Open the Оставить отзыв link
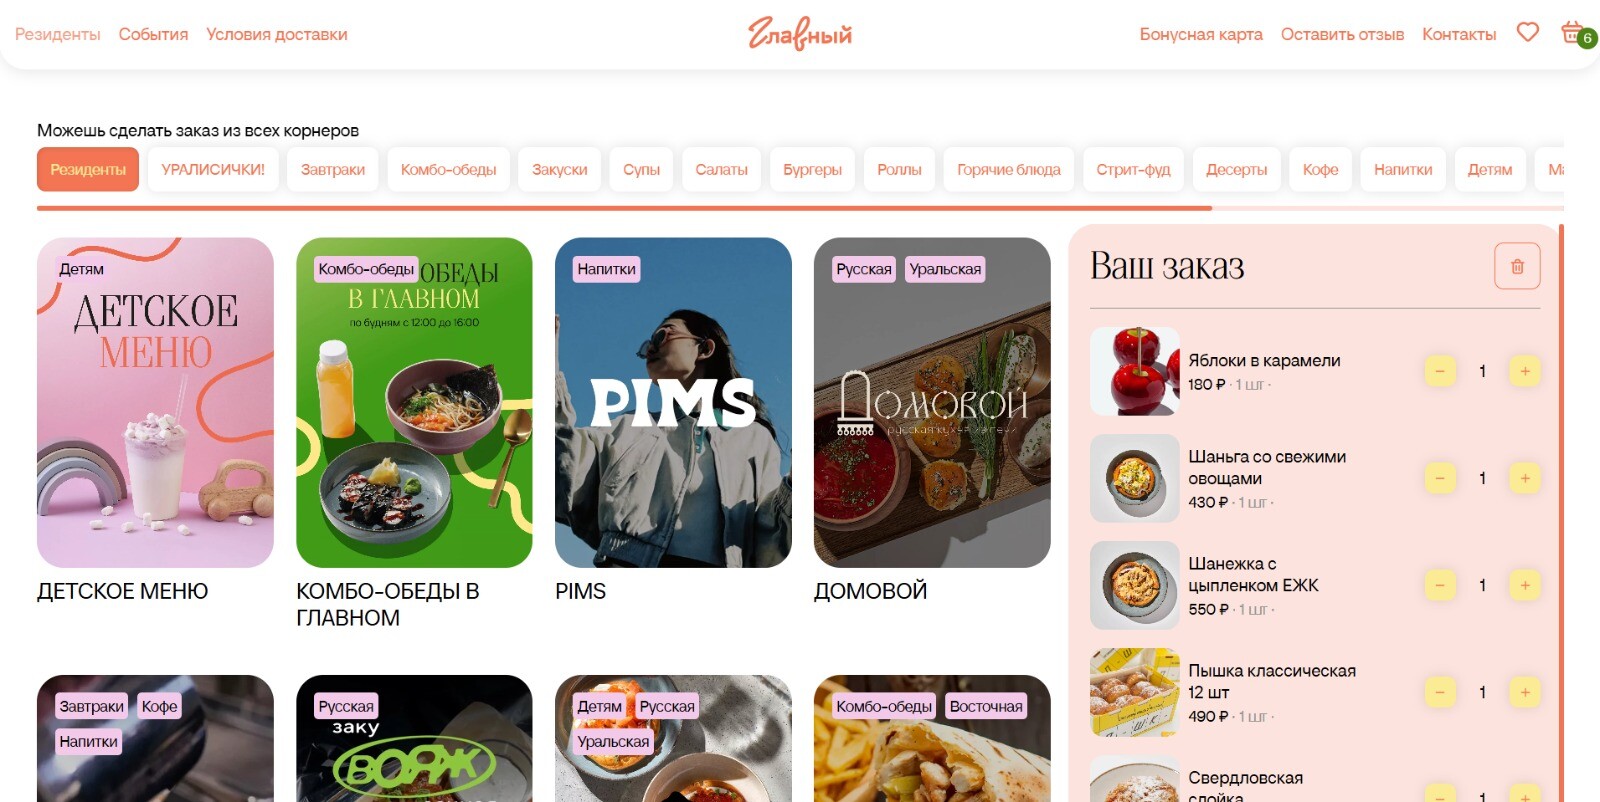Viewport: 1600px width, 802px height. [1342, 34]
